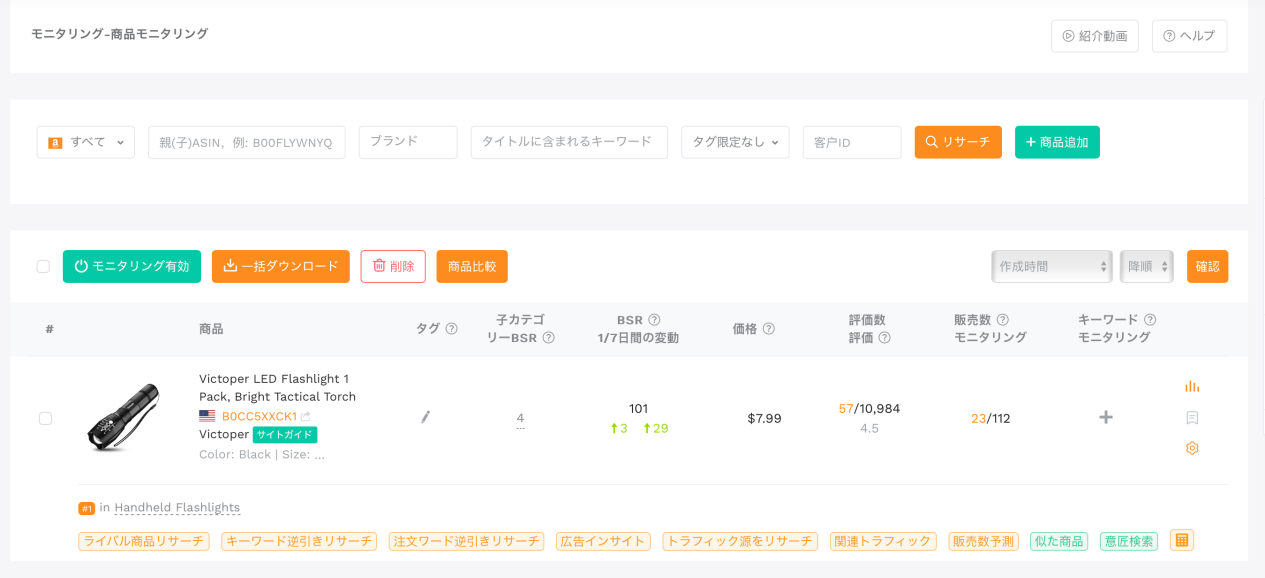Open the orange gear settings for product
Image resolution: width=1265 pixels, height=578 pixels.
[1191, 448]
